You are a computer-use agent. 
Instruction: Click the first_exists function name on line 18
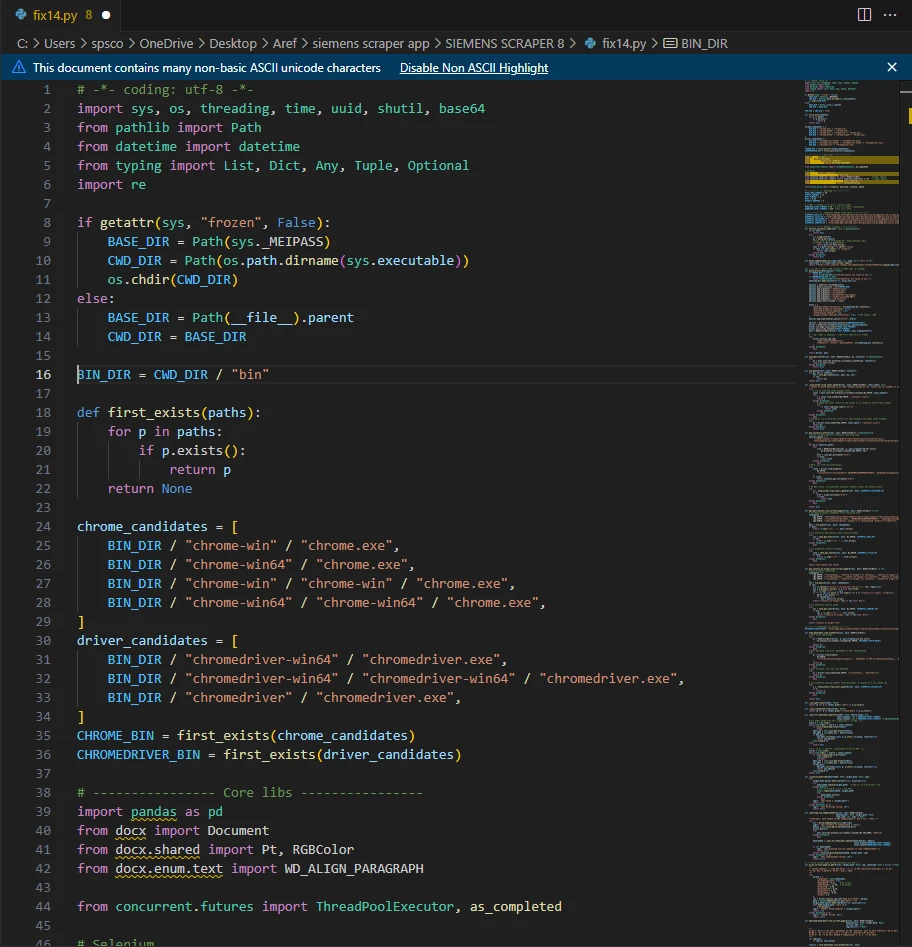154,412
